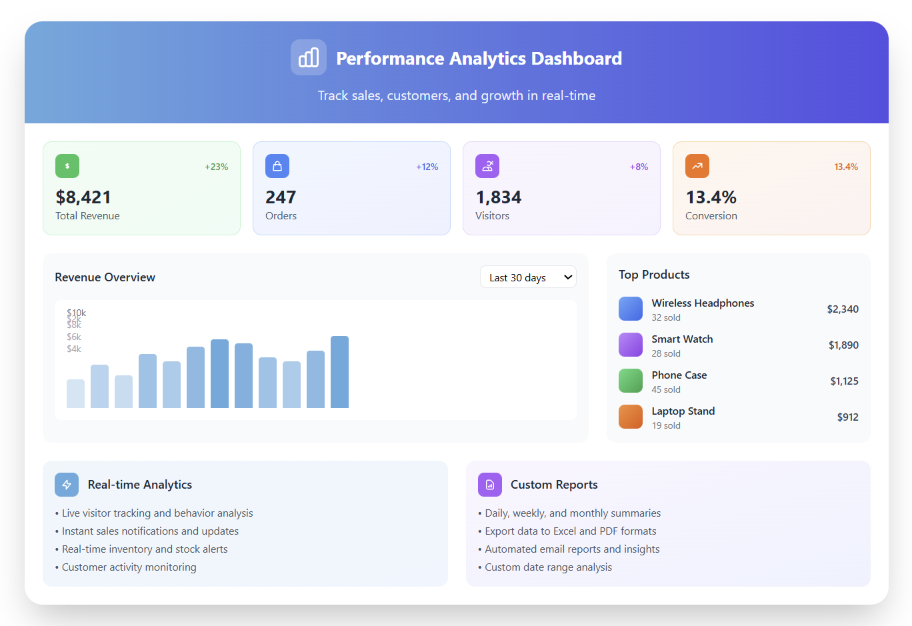Viewport: 912px width, 626px height.
Task: Click the blue shopping bag icon on Orders card
Action: tap(277, 166)
